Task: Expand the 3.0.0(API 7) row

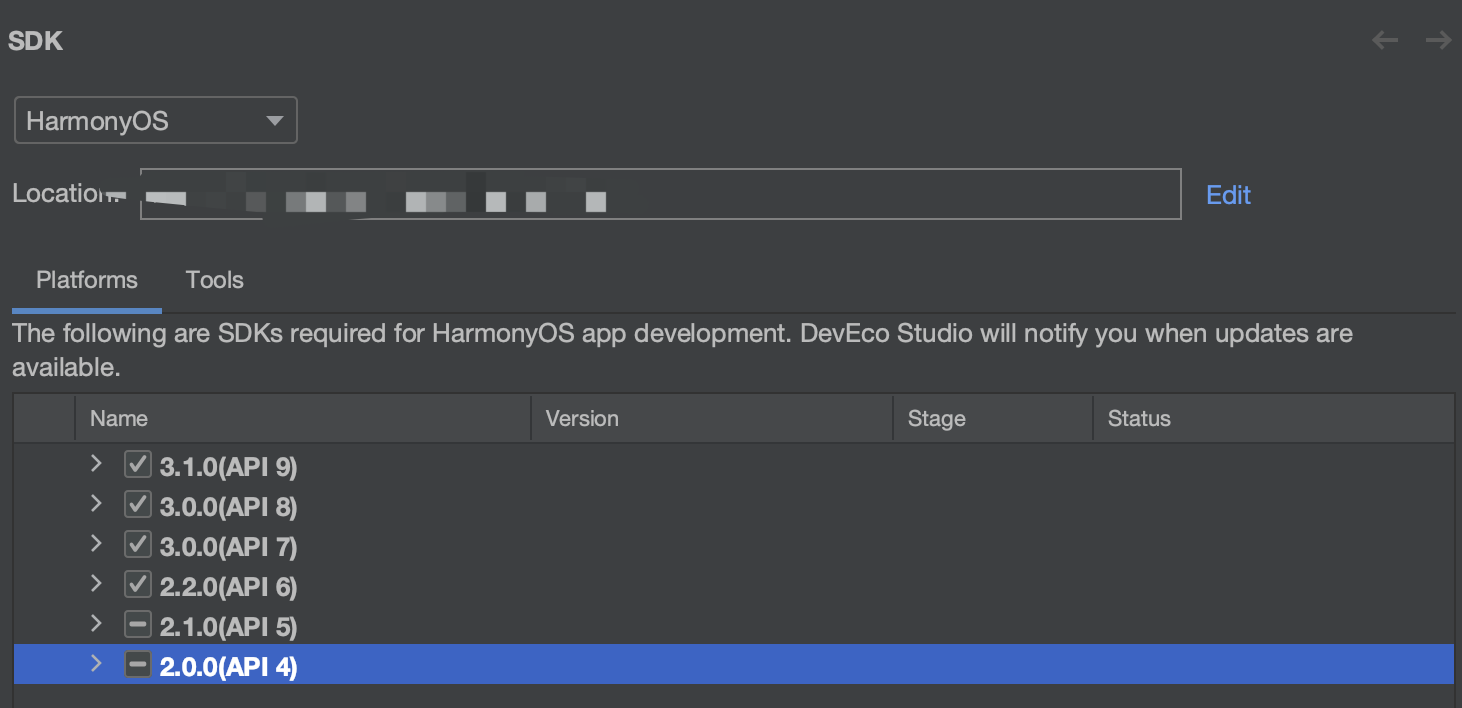Action: pyautogui.click(x=96, y=544)
